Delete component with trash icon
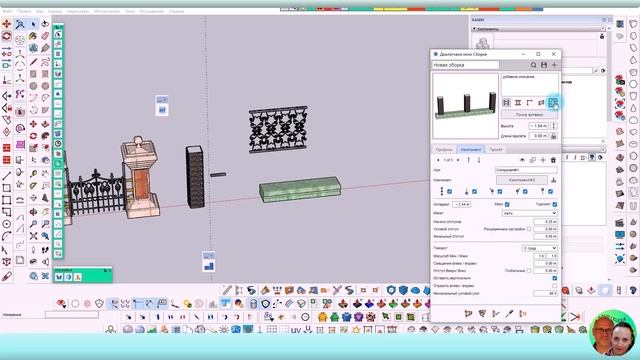This screenshot has width=640, height=360. (553, 160)
